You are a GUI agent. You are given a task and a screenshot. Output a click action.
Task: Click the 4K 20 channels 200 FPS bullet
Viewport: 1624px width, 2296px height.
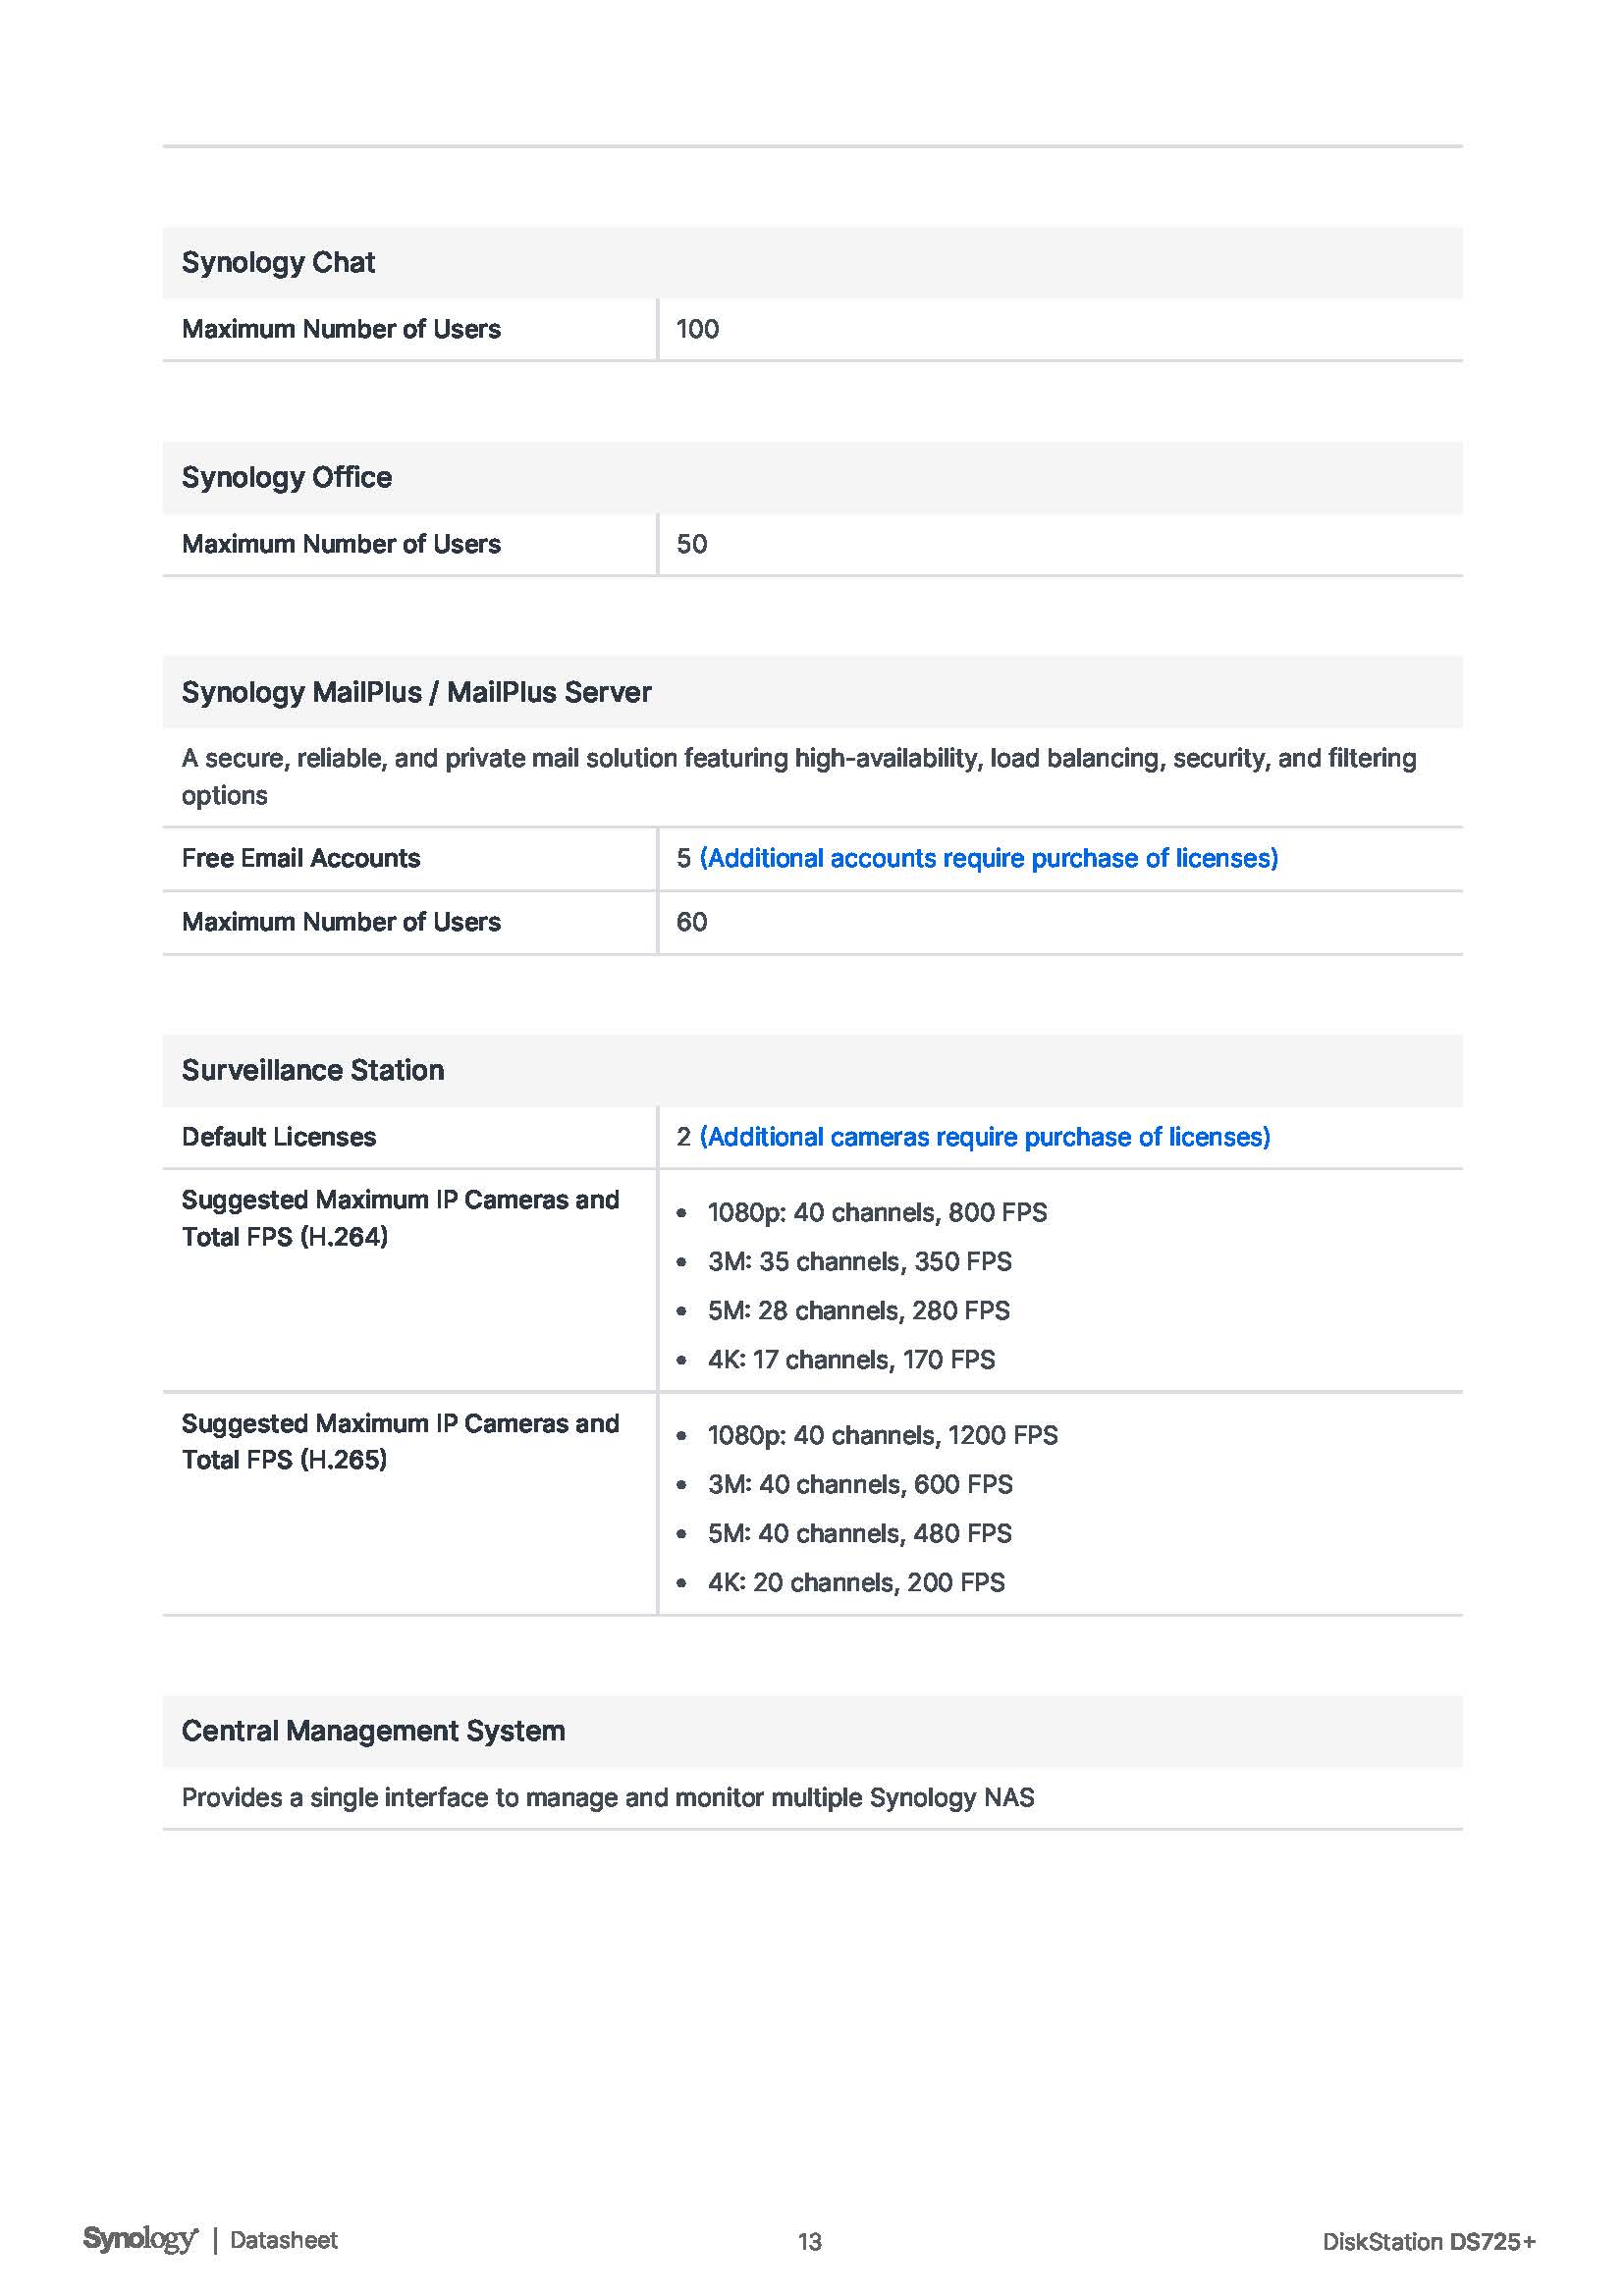pos(856,1582)
